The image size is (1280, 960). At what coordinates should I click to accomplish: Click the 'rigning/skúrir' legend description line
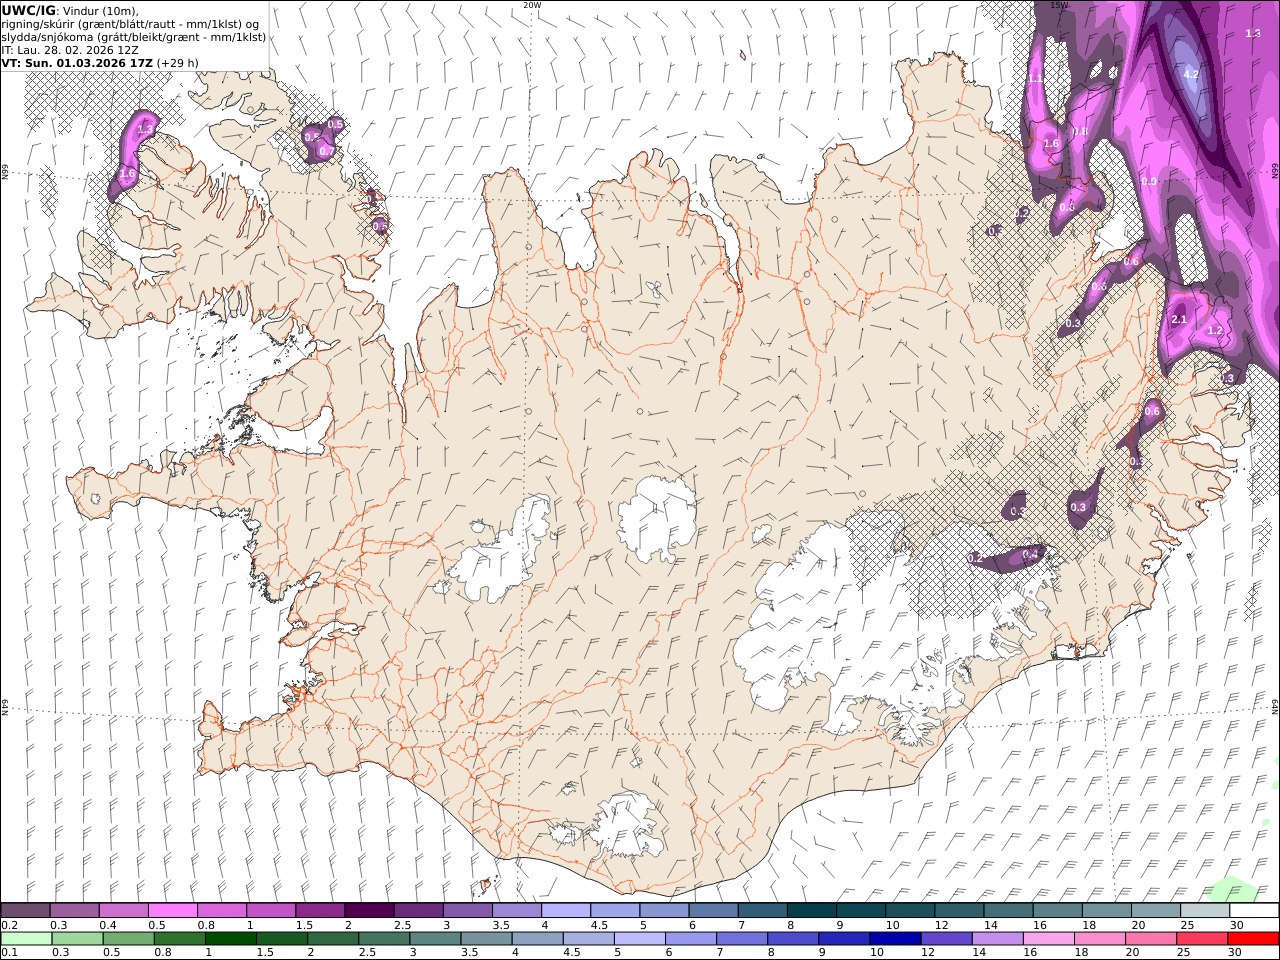pos(132,24)
